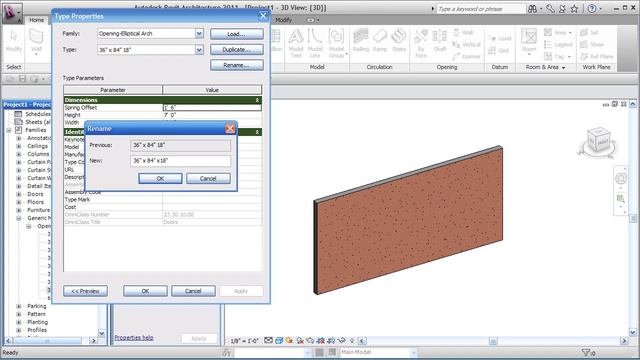Select the Model Group tool

(x=336, y=43)
